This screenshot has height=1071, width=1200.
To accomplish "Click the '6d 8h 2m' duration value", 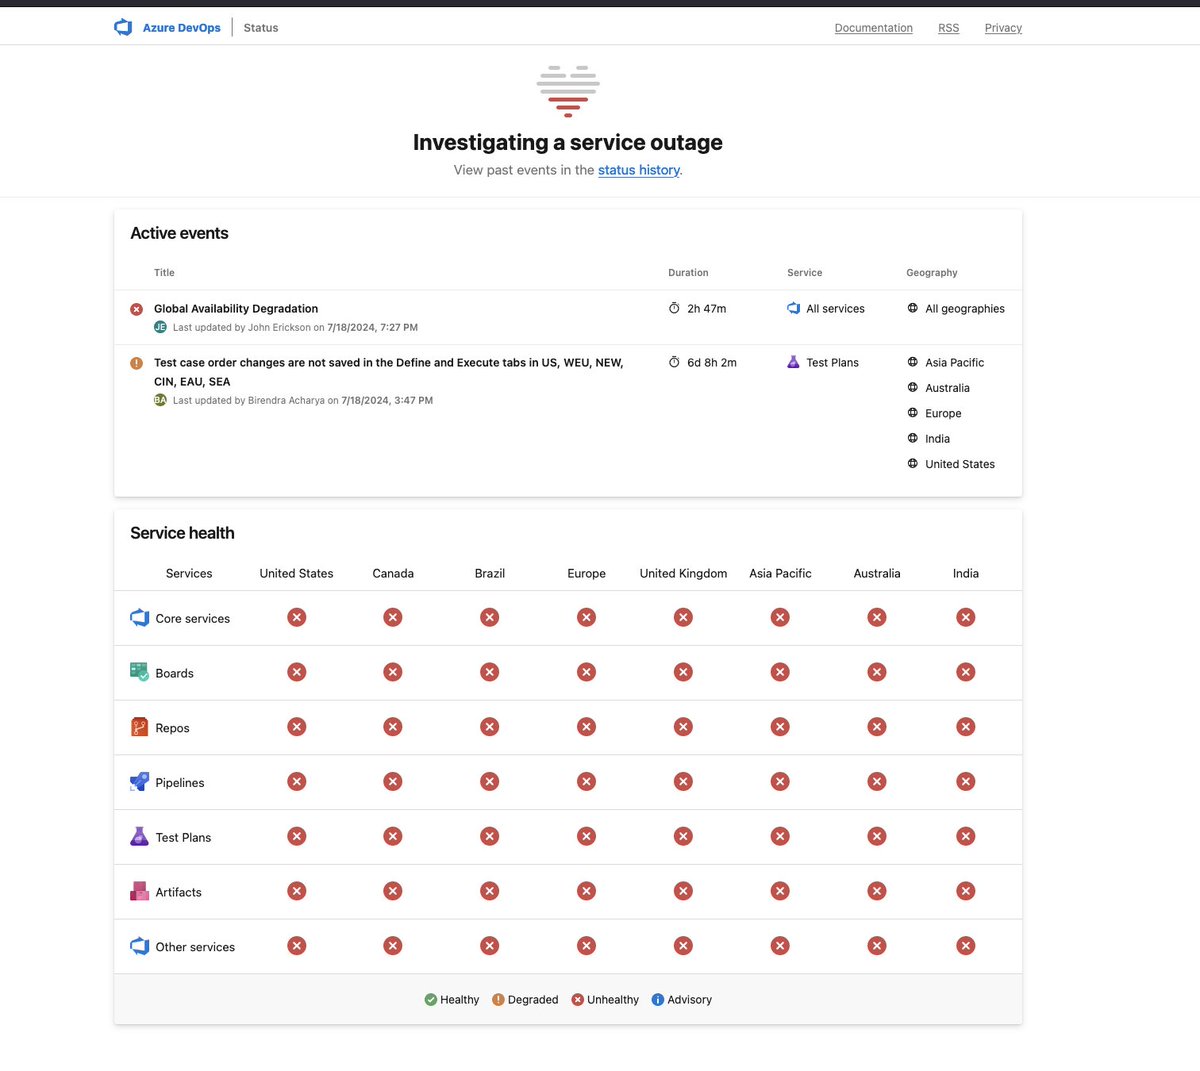I will click(x=712, y=363).
